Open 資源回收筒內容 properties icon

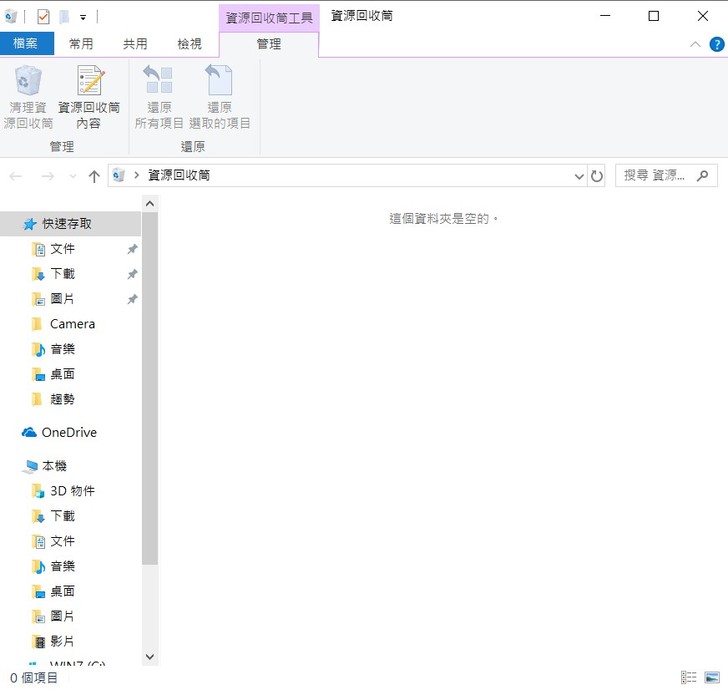pyautogui.click(x=89, y=82)
